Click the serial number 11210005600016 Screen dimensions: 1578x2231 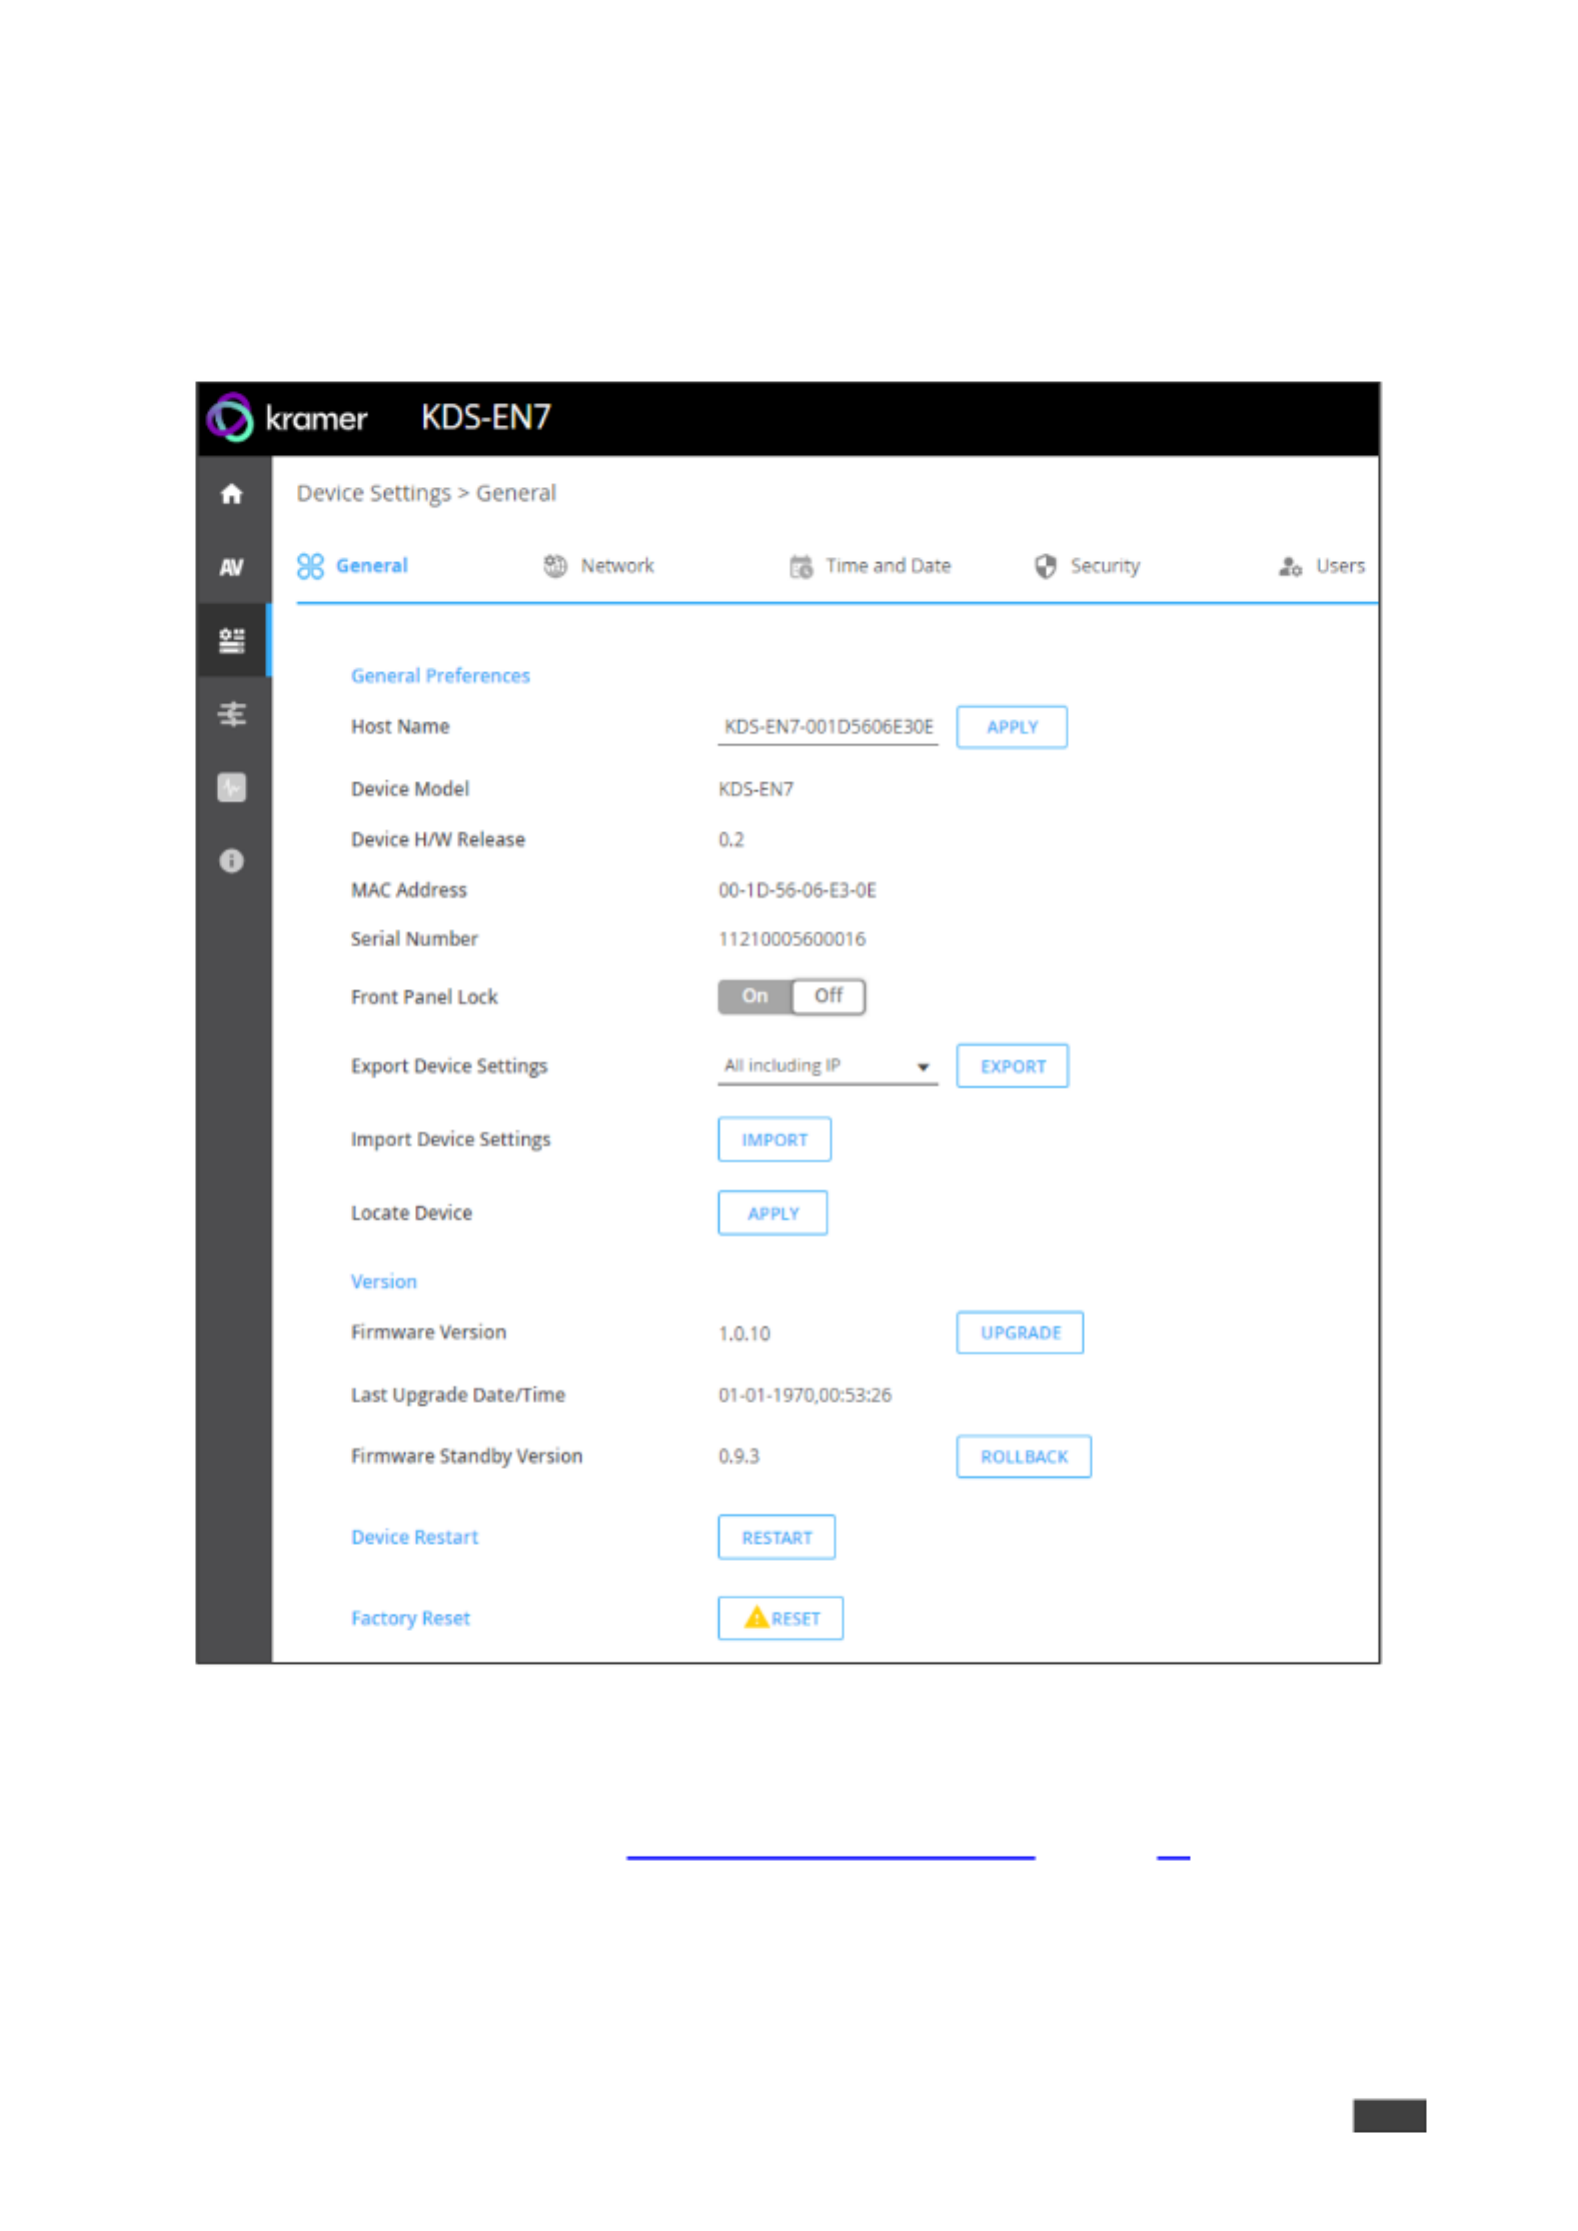tap(792, 939)
